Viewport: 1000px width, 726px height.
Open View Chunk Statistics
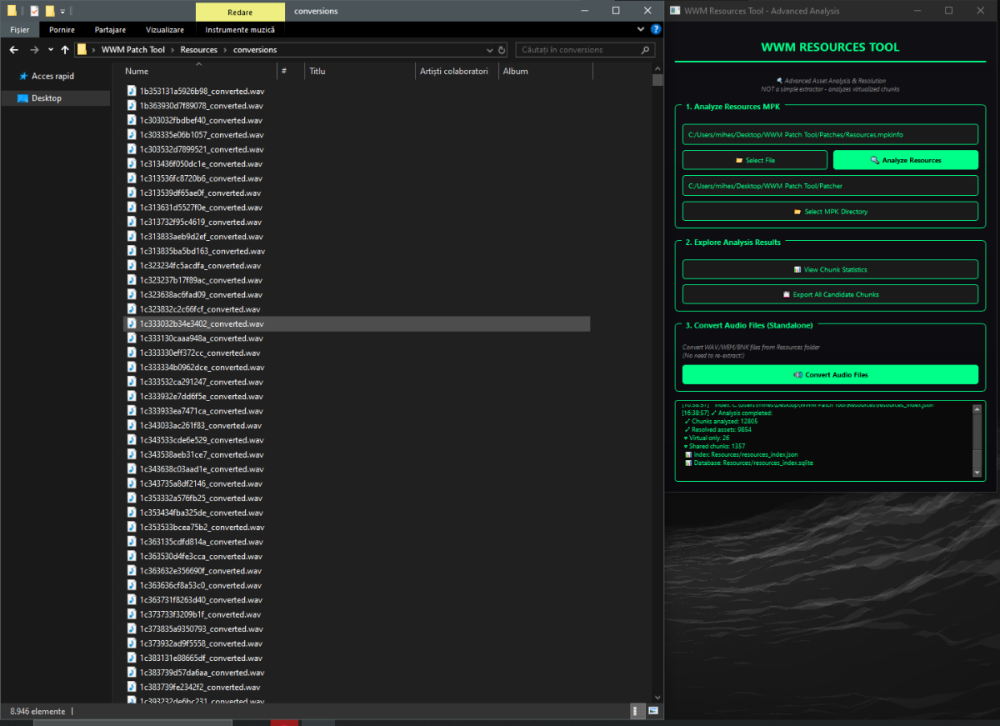[830, 269]
